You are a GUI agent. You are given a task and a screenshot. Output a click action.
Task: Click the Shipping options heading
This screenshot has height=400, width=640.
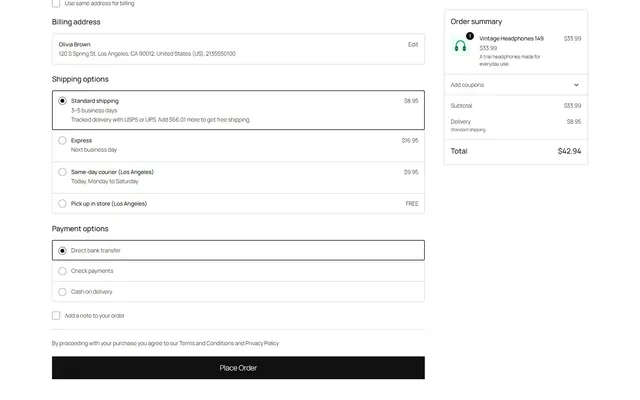(80, 79)
